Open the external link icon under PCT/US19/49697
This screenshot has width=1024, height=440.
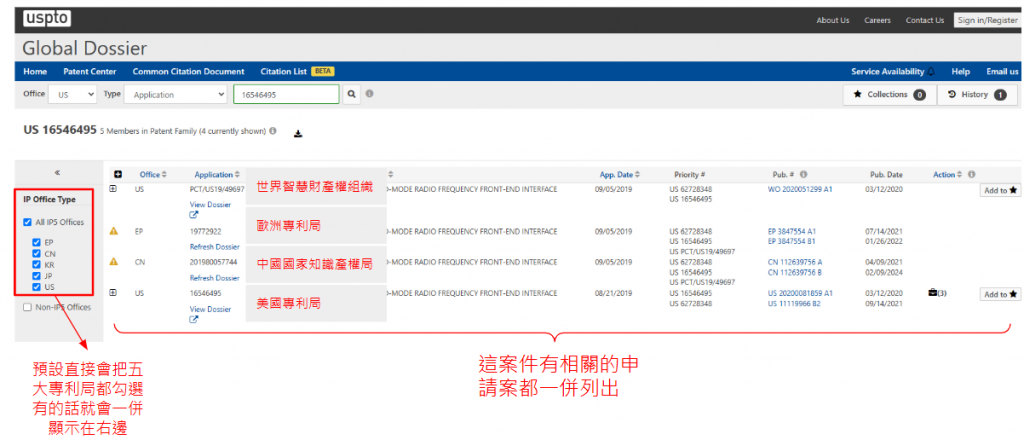[x=194, y=215]
